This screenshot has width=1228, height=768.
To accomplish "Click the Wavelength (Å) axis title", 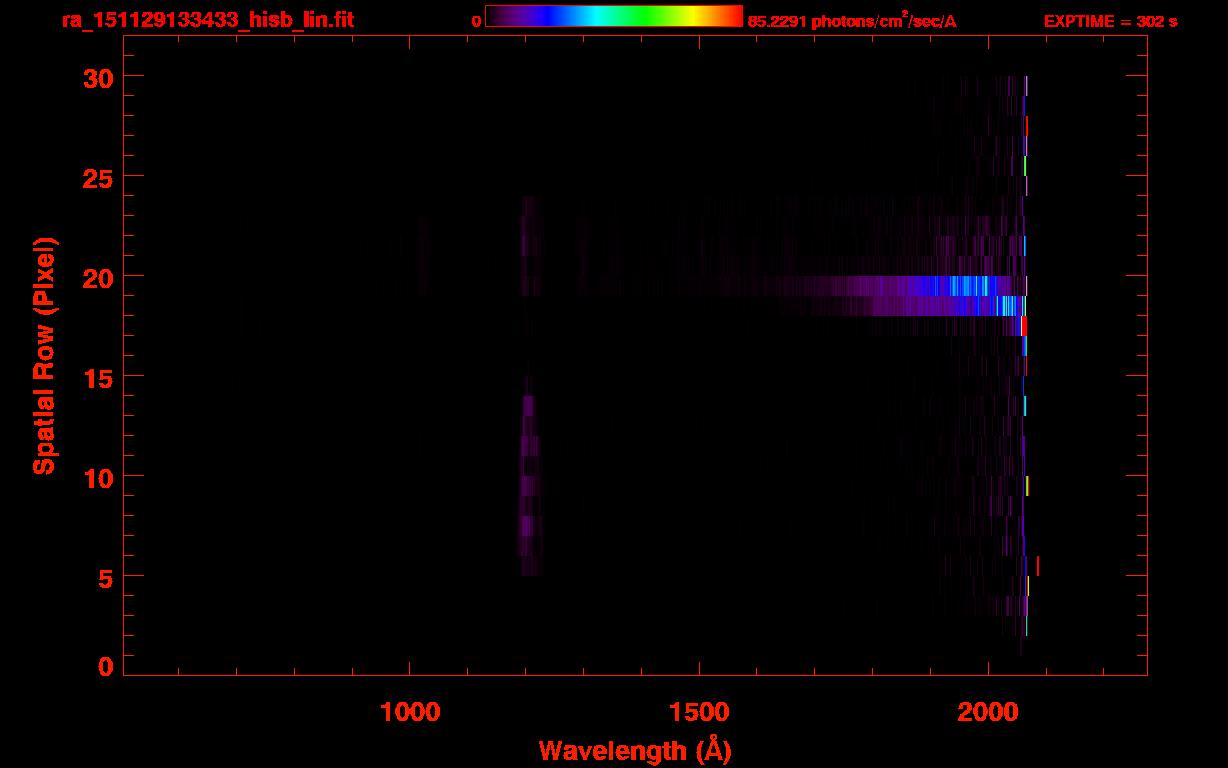I will click(635, 750).
